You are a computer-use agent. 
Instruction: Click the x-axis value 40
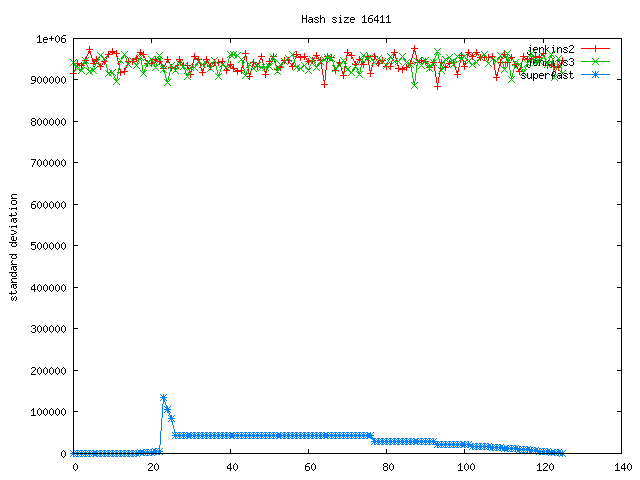[232, 467]
